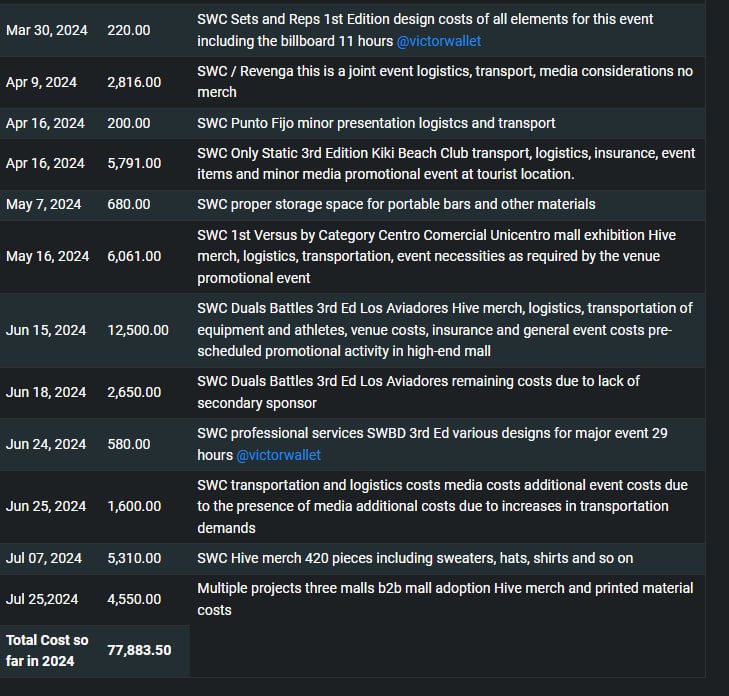The width and height of the screenshot is (729, 696).
Task: Click the storage space for portable bars text
Action: [396, 205]
